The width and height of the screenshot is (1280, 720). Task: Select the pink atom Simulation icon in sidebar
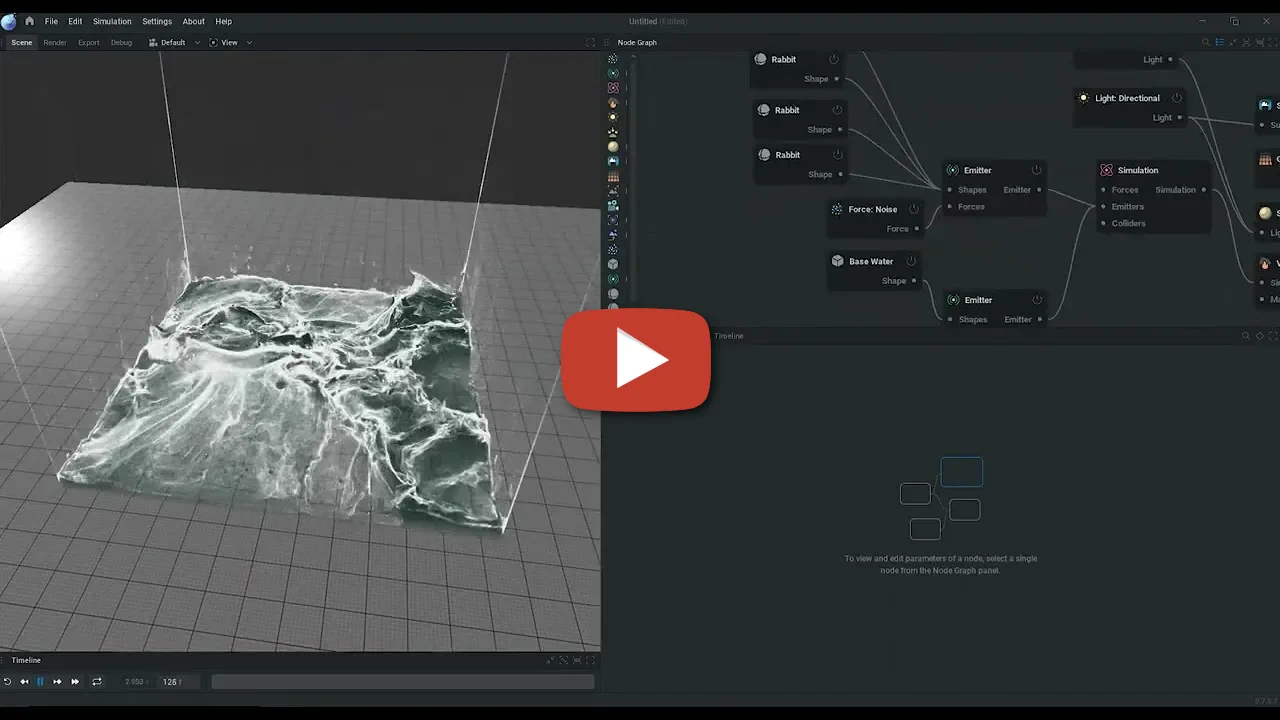pos(613,88)
